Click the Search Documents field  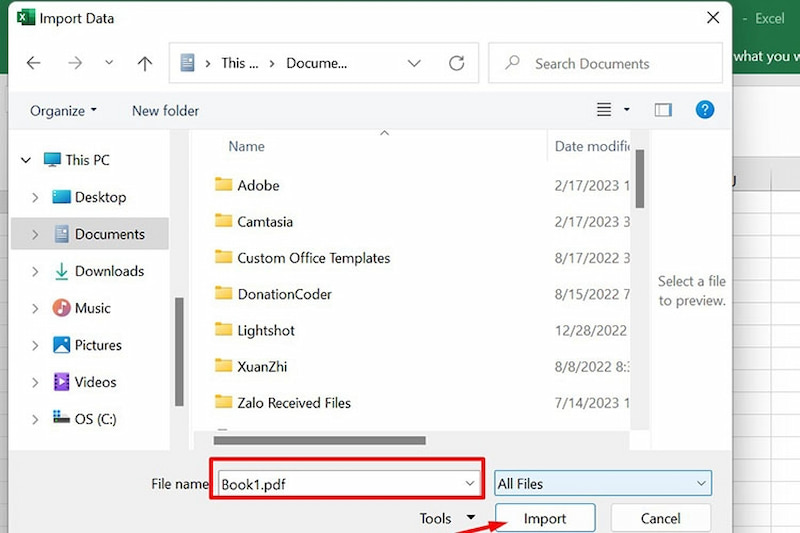tap(606, 63)
